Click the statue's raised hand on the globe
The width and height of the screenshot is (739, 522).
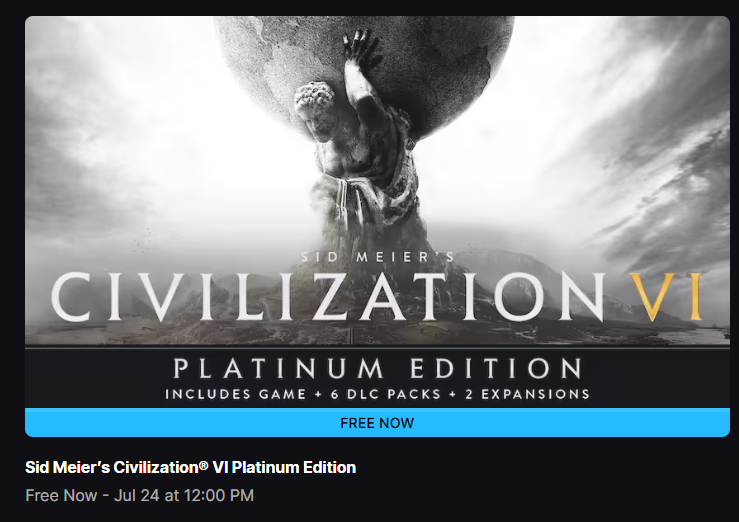tap(359, 47)
